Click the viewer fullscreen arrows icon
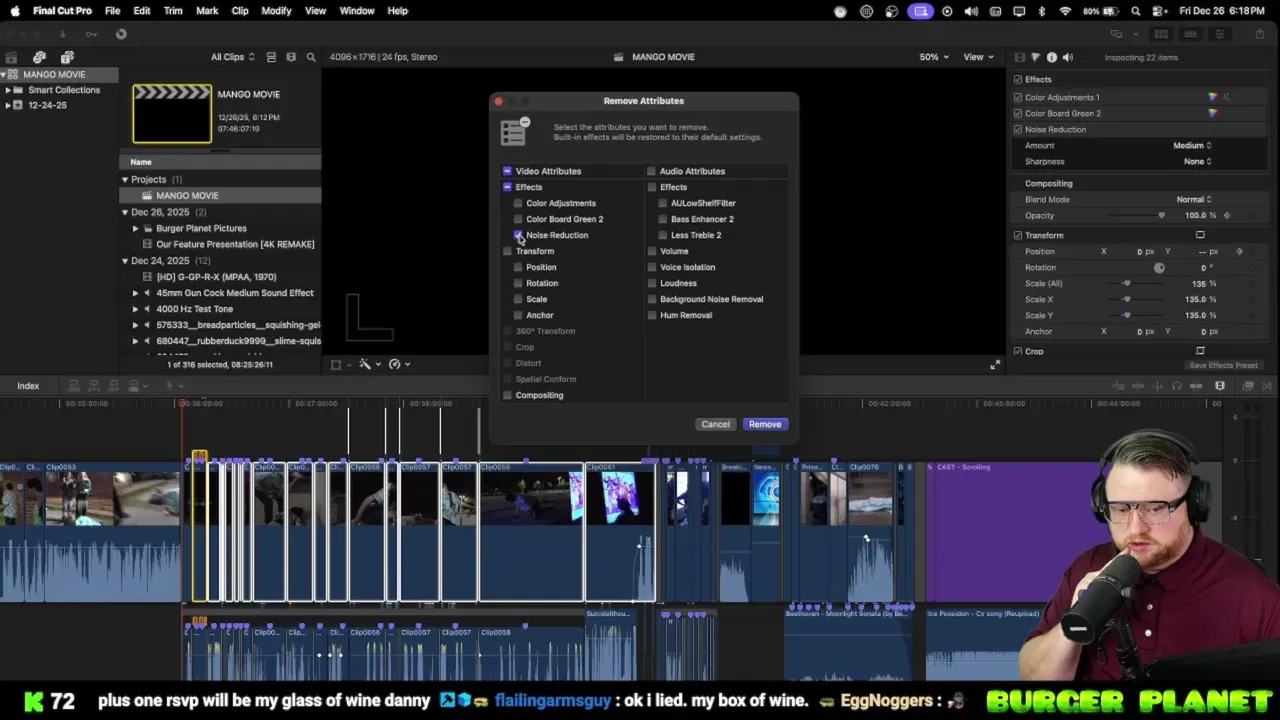This screenshot has width=1280, height=720. (994, 365)
